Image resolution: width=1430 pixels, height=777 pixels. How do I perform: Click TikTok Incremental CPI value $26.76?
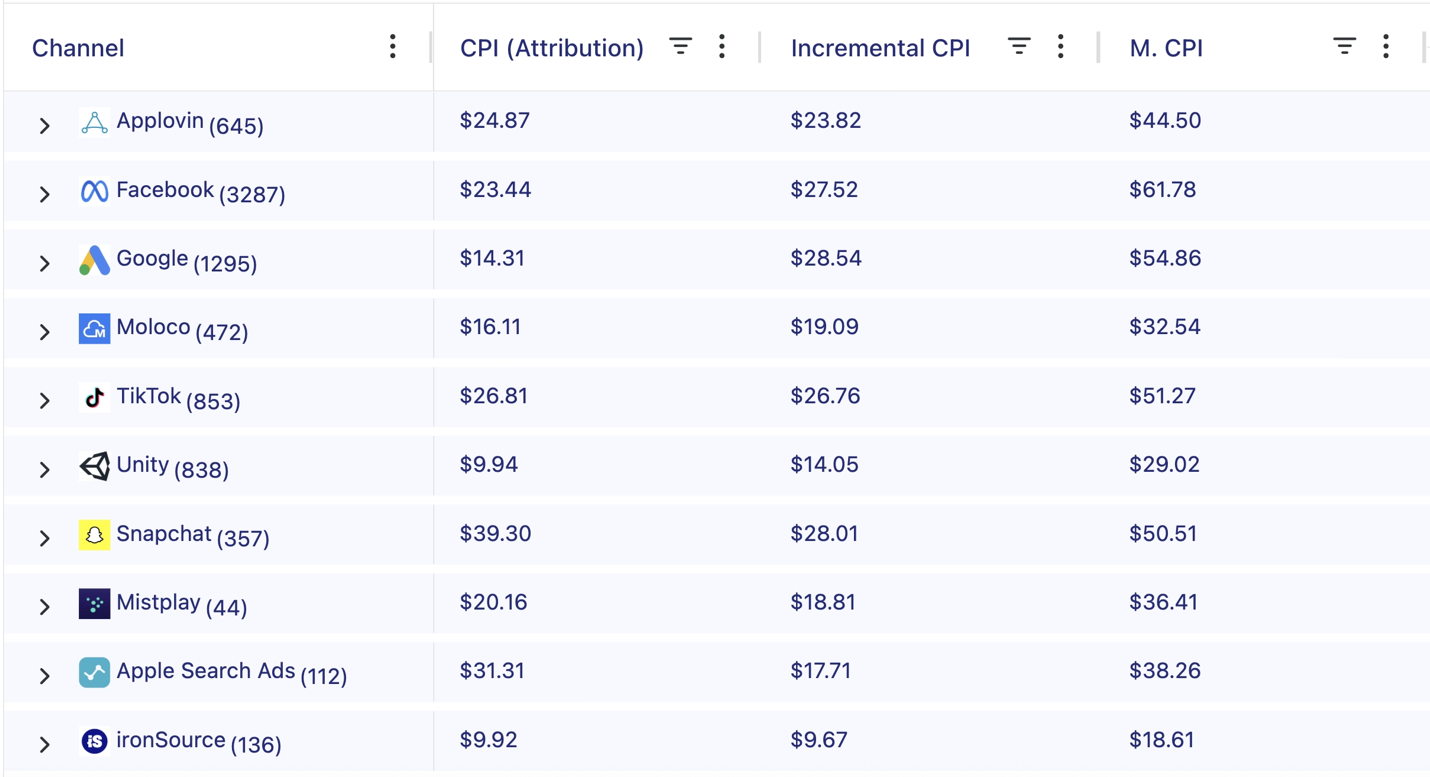(x=826, y=396)
